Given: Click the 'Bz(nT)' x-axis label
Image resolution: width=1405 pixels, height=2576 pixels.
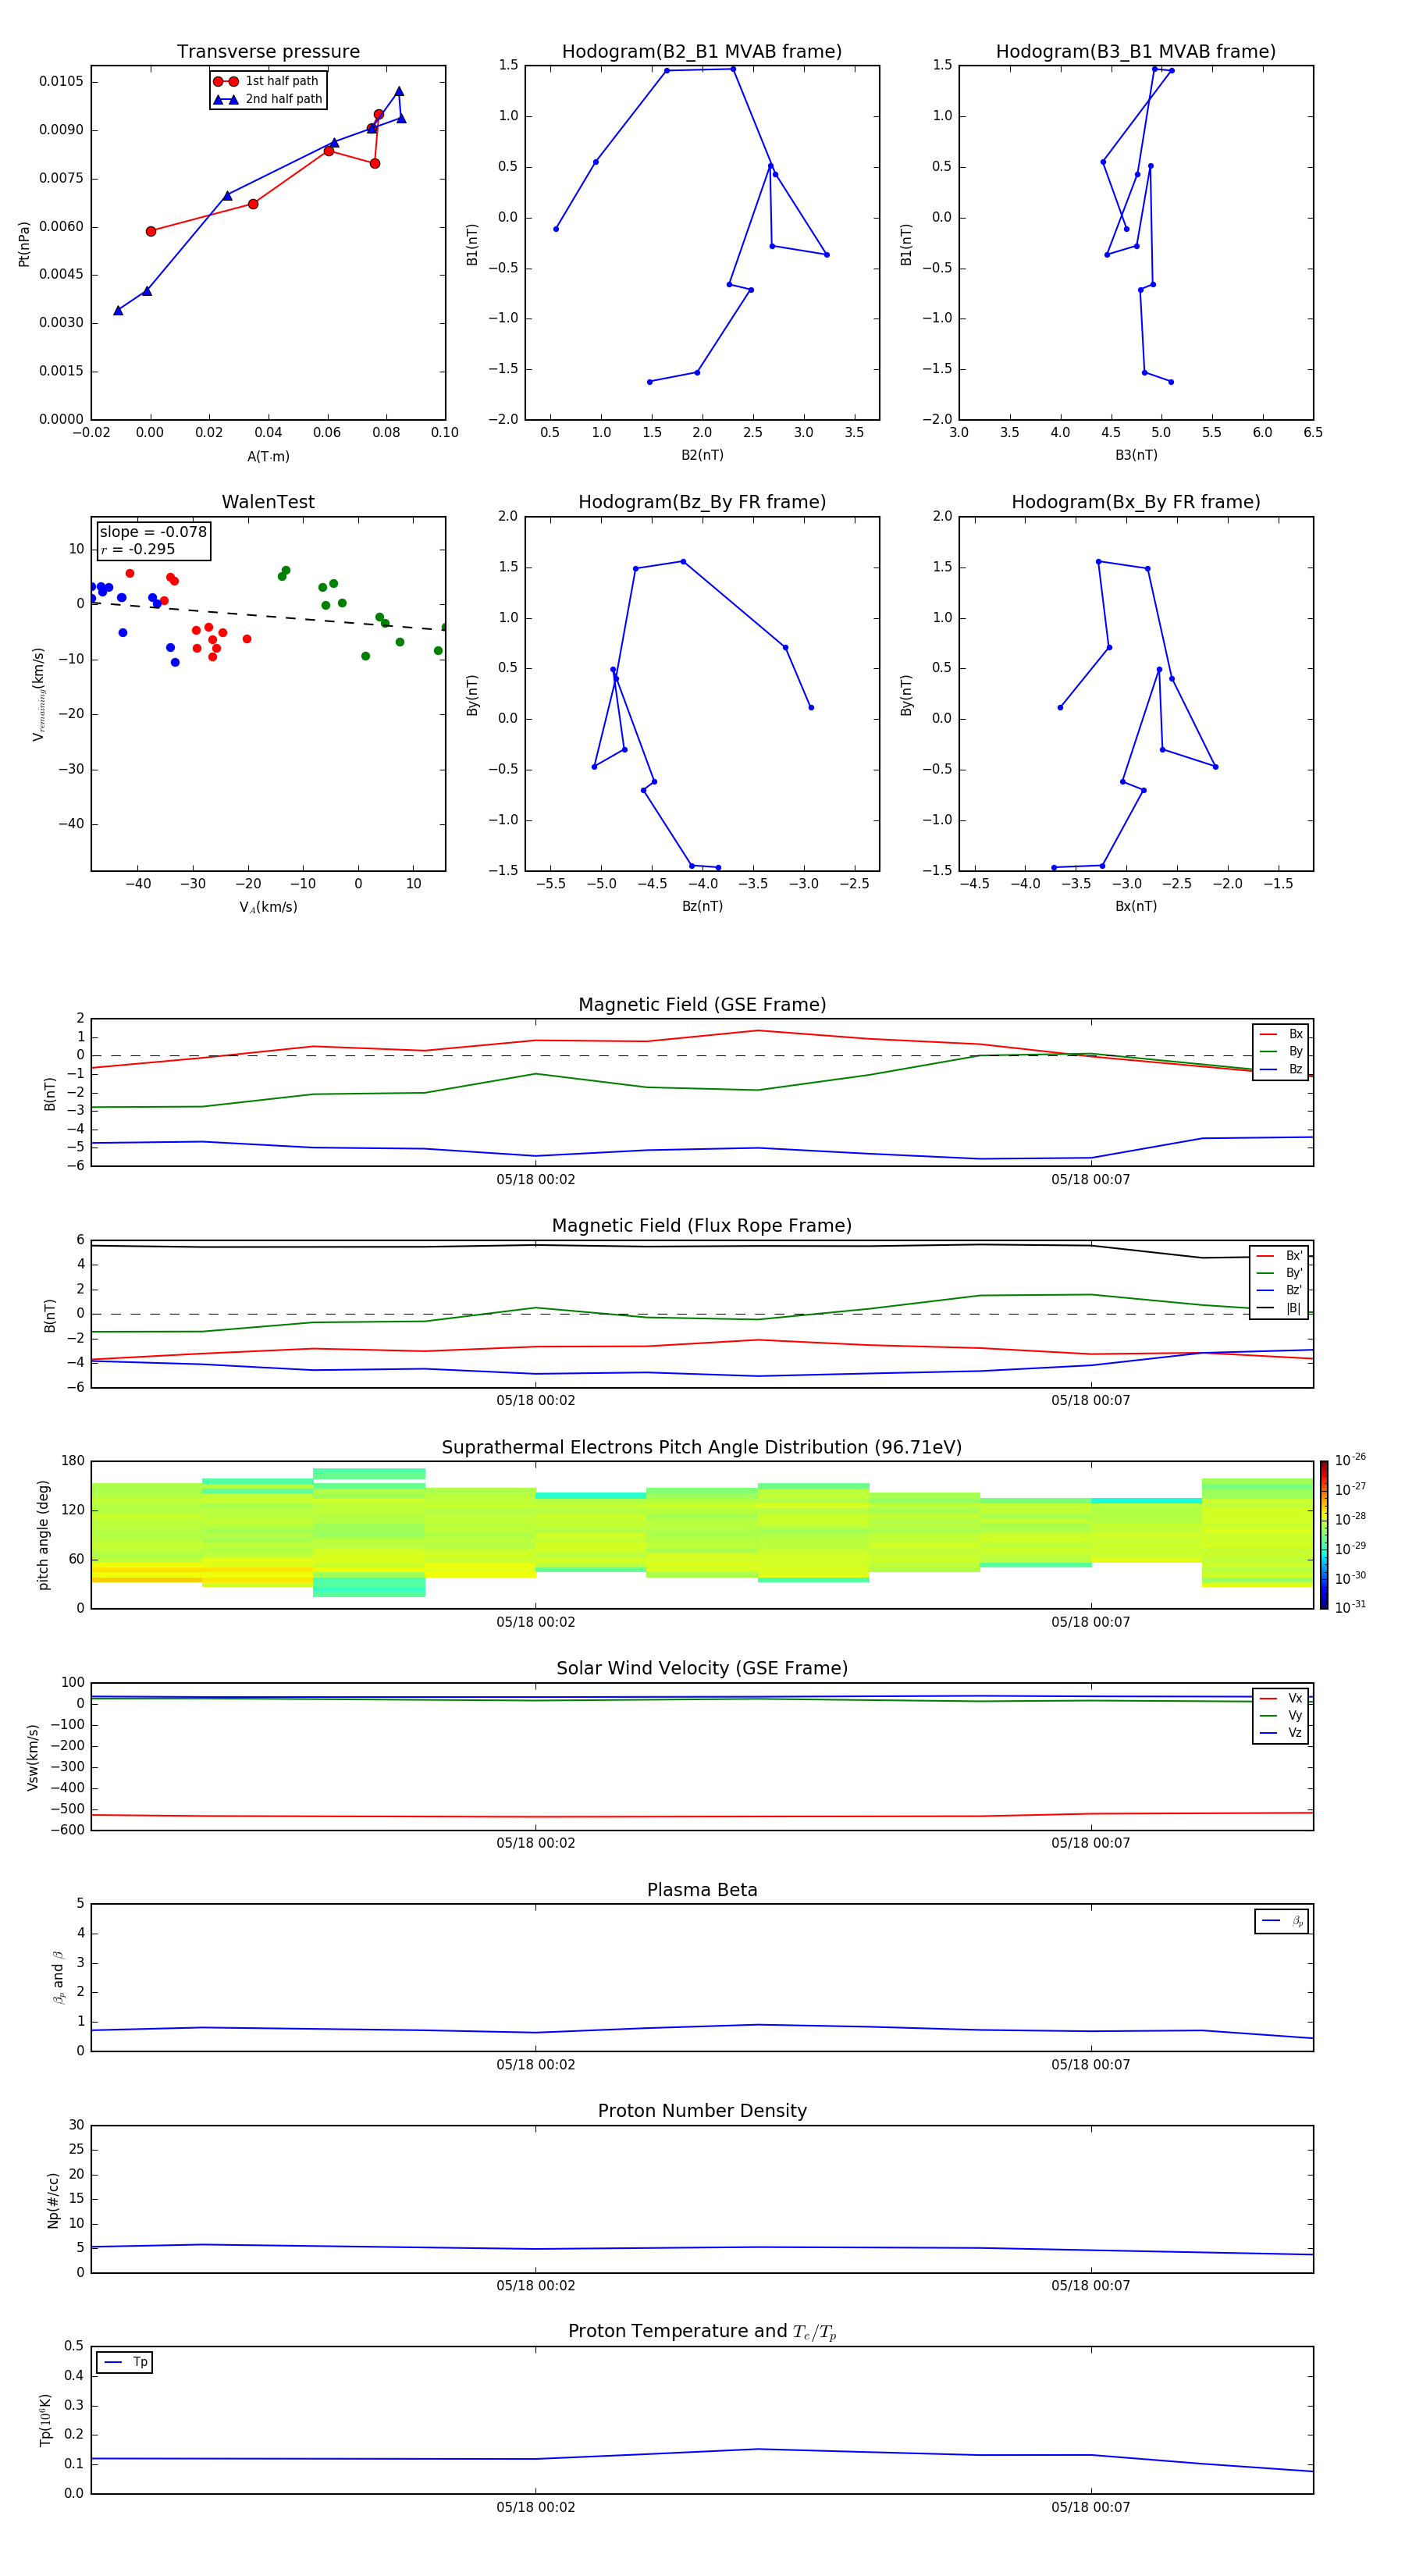Looking at the screenshot, I should point(702,906).
